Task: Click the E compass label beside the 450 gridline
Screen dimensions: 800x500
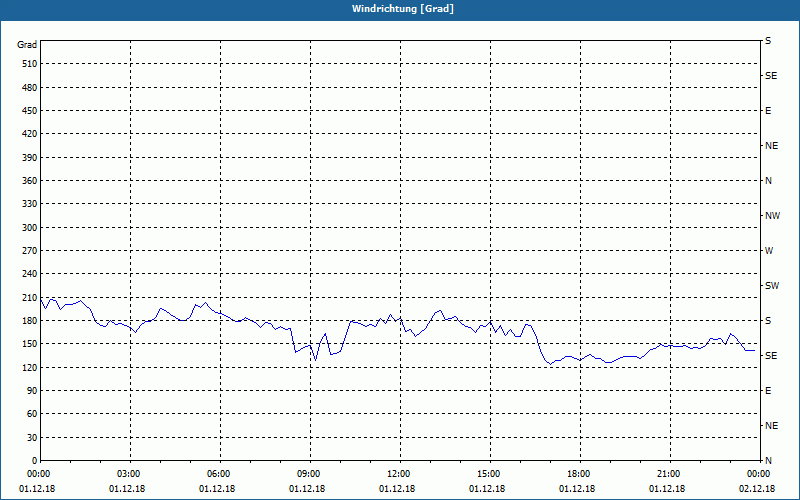Action: coord(768,111)
